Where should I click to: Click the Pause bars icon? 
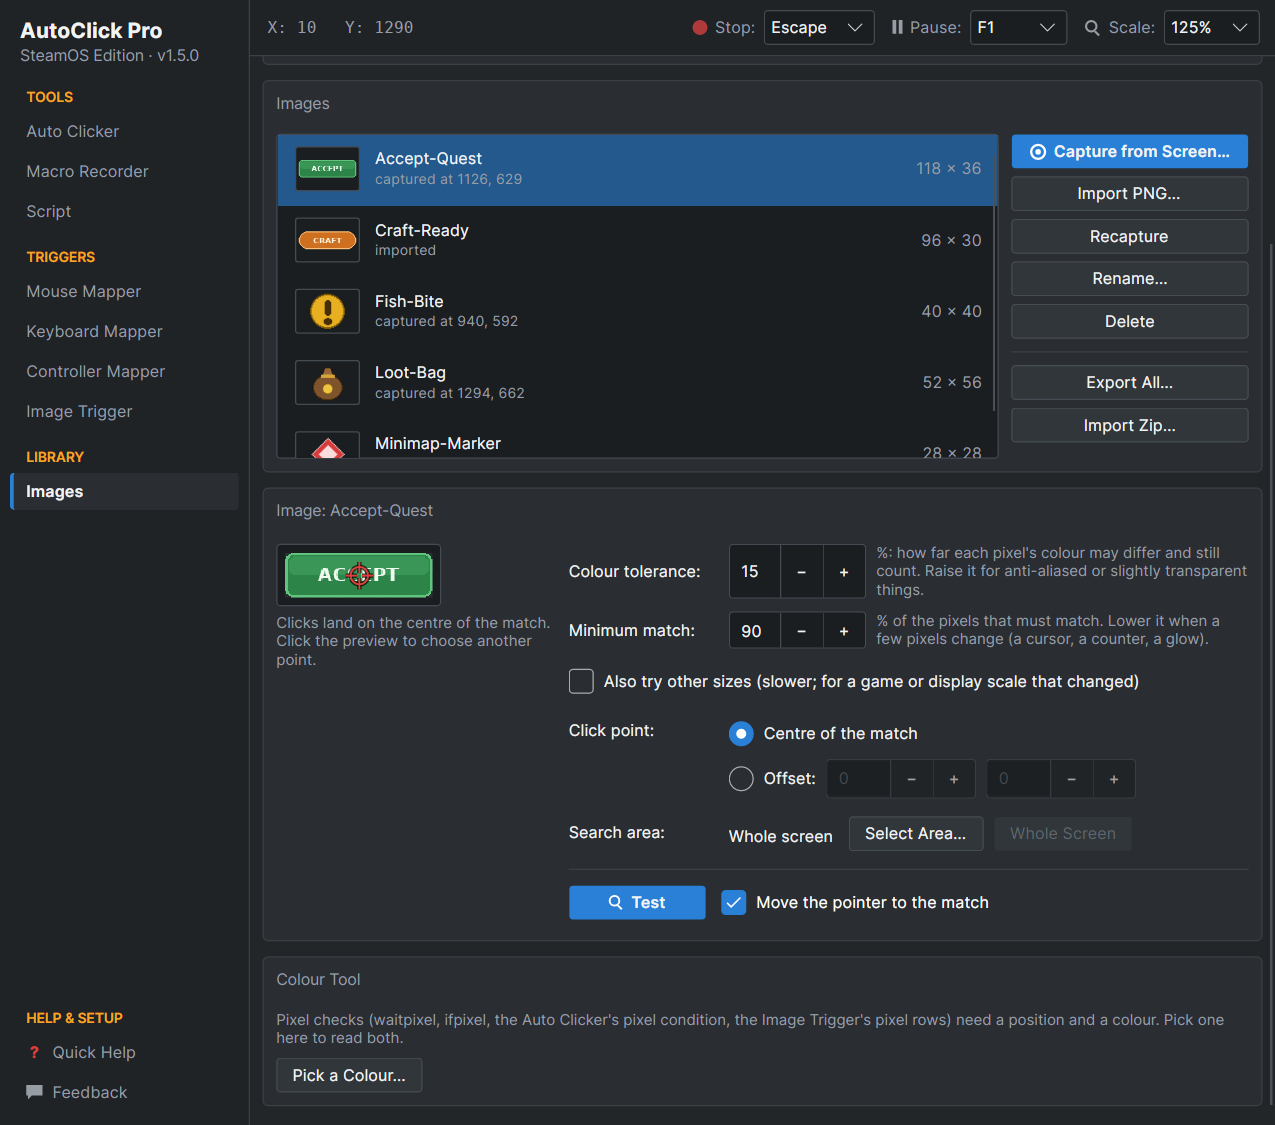click(x=897, y=28)
